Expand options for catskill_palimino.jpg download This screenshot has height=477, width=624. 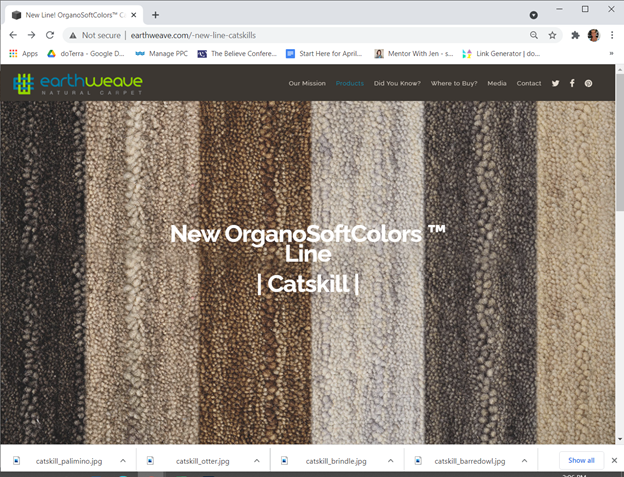coord(123,461)
